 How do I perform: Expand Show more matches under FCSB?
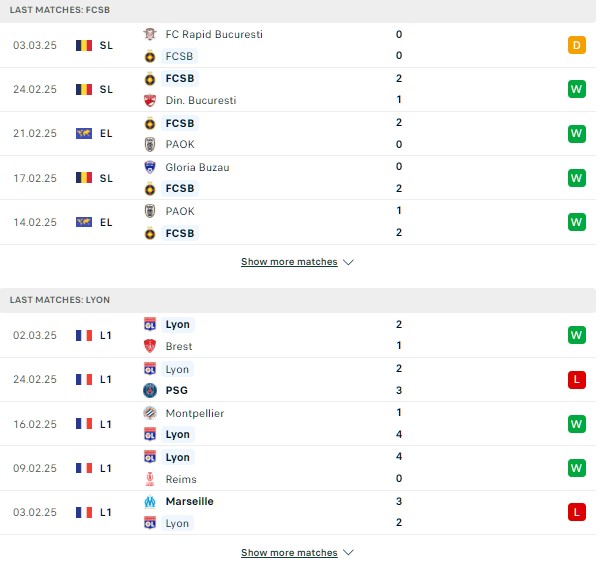pyautogui.click(x=289, y=262)
